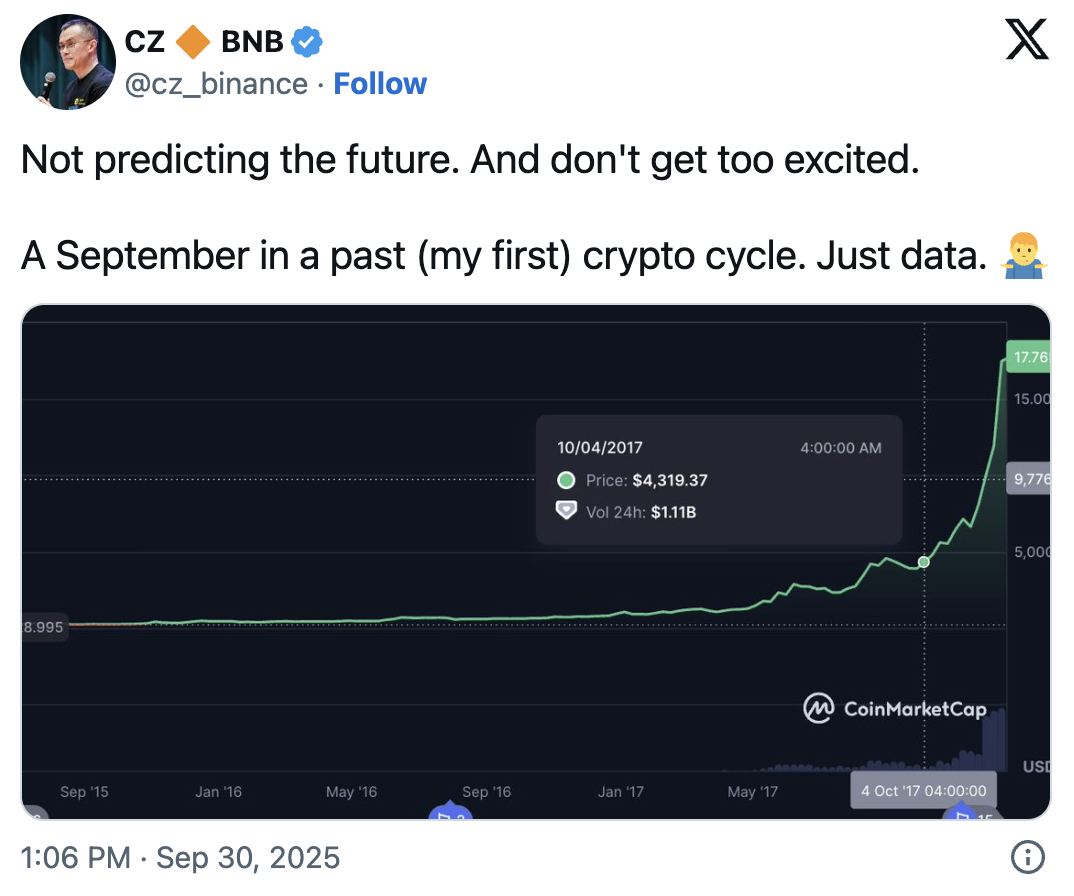Click the 8.995 label on left axis
The height and width of the screenshot is (896, 1074).
pos(44,626)
